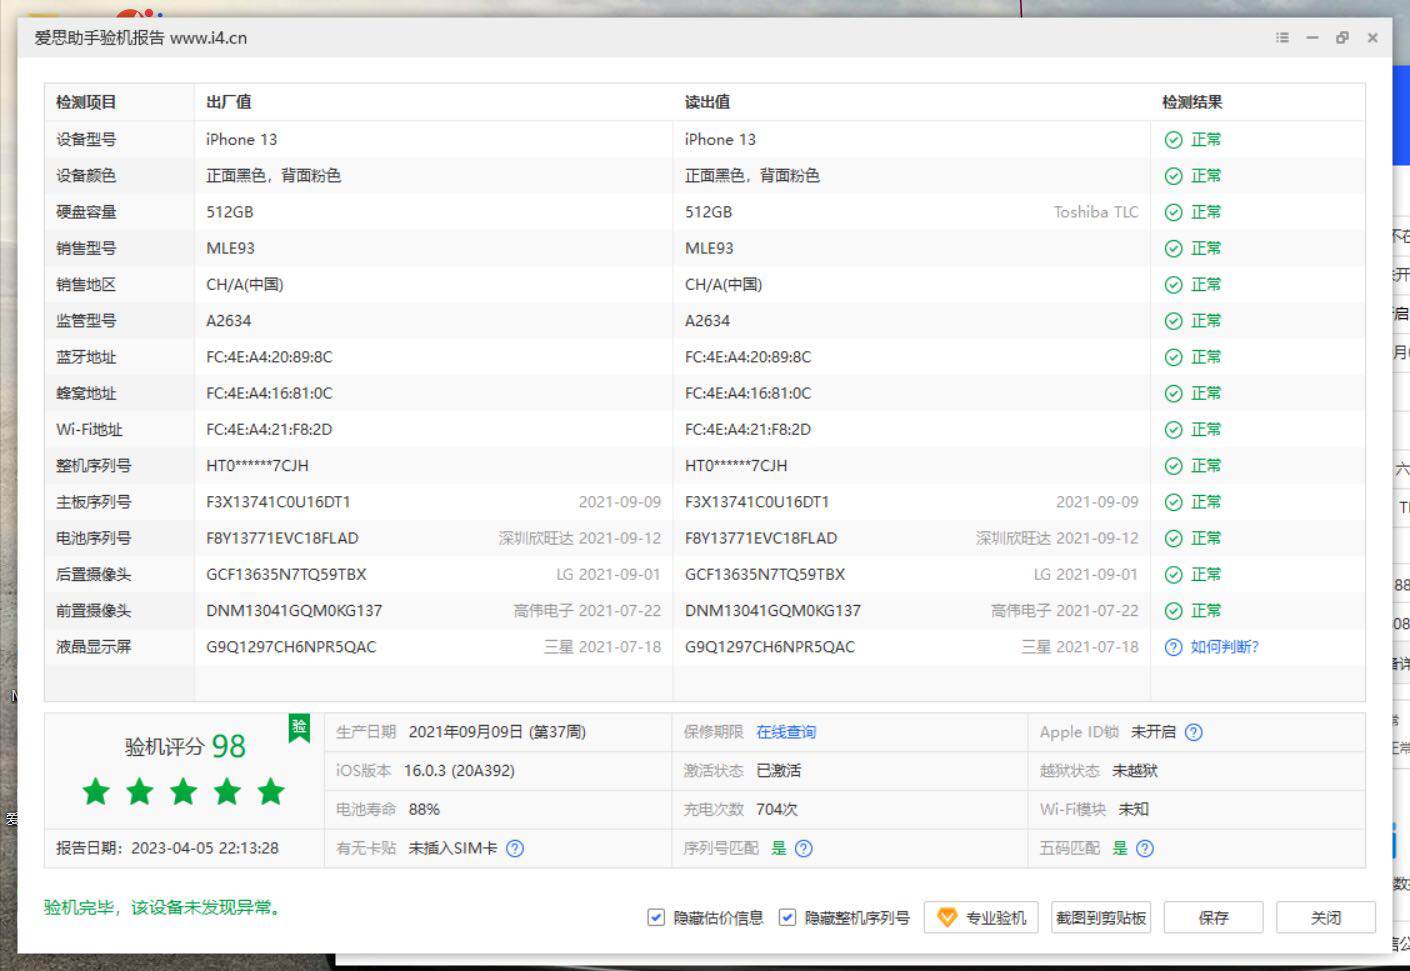Viewport: 1410px width, 971px height.
Task: Select read battery serial F8Y13771EVC18FLAD
Action: point(761,538)
